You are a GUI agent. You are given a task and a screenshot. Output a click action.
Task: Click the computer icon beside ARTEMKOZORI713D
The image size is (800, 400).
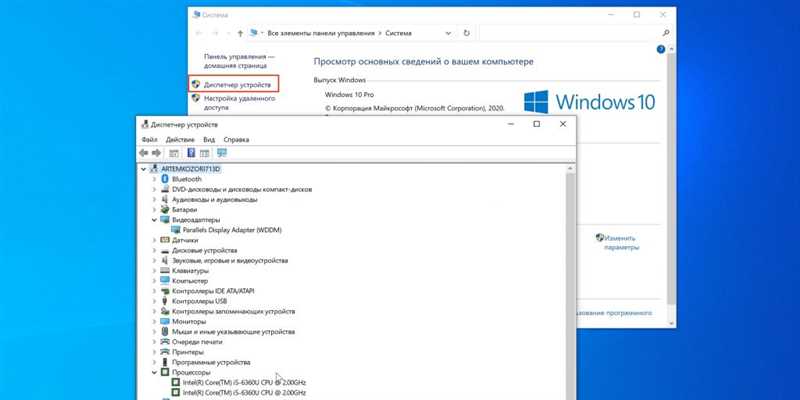tap(154, 169)
